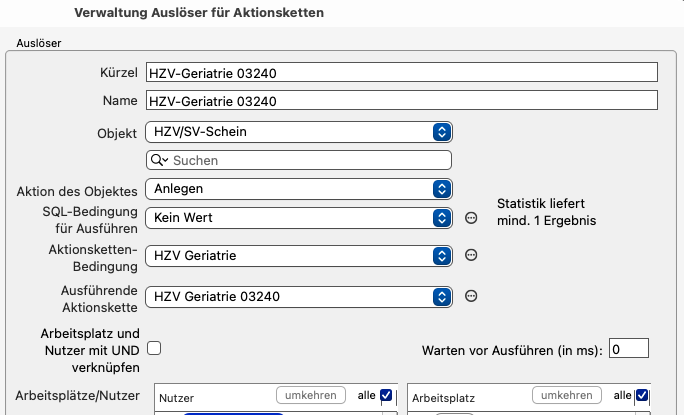Open ellipsis options beside Ausführende Aktionskette
Image resolution: width=684 pixels, height=415 pixels.
tap(471, 296)
